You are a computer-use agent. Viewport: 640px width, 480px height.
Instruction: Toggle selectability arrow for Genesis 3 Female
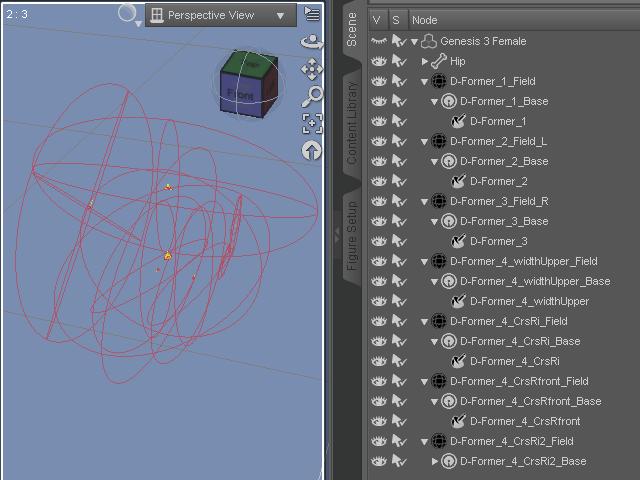pyautogui.click(x=399, y=41)
